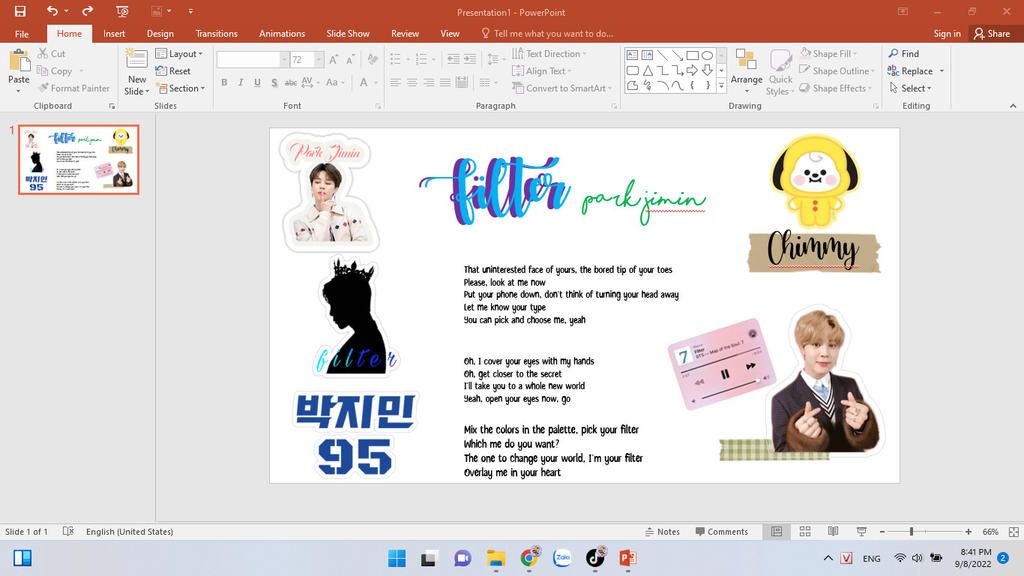Click the Paste clipboard icon
This screenshot has height=576, width=1024.
click(19, 62)
